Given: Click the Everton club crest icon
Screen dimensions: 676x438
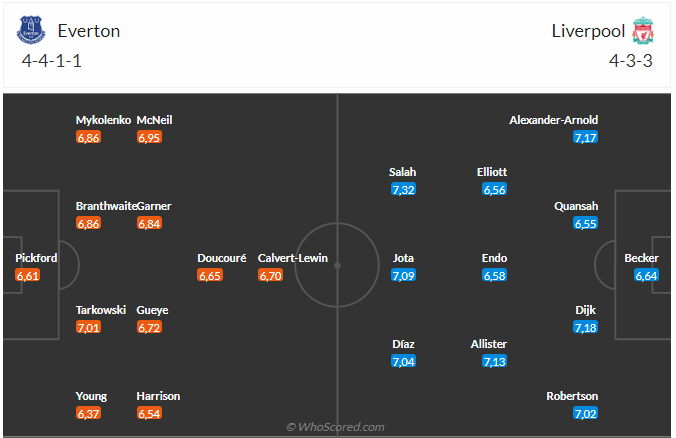Looking at the screenshot, I should [31, 31].
